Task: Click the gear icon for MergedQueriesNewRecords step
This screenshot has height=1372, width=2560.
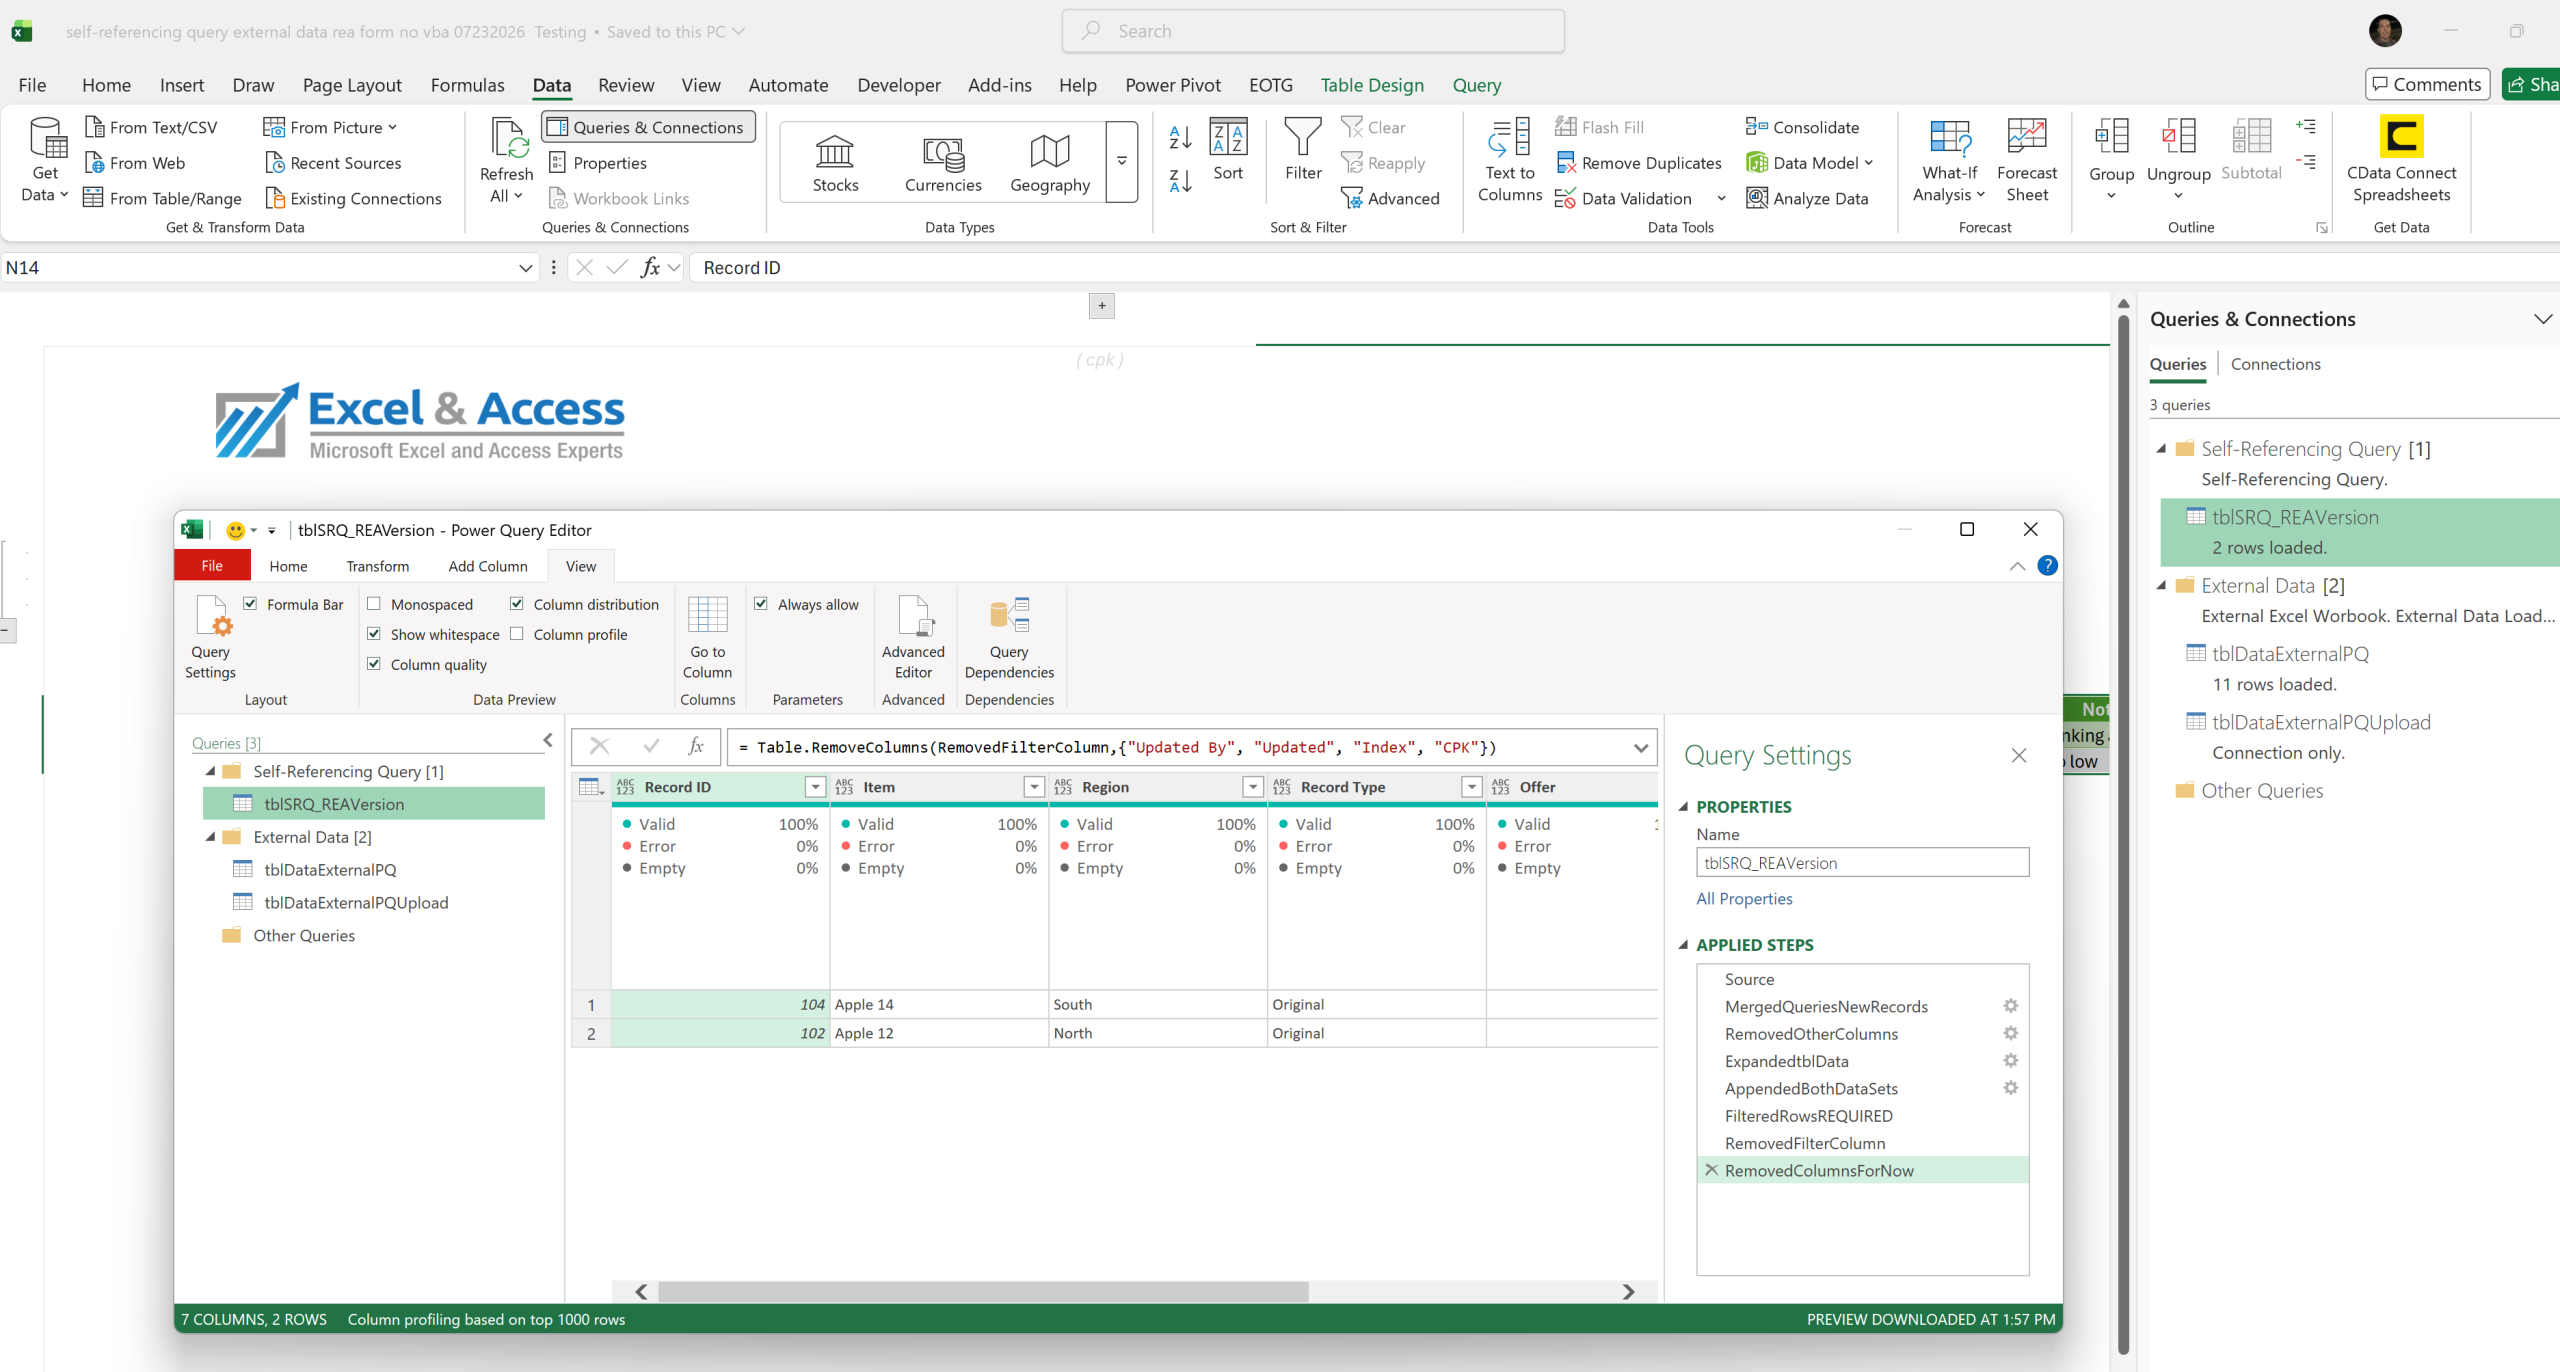Action: click(2010, 1006)
